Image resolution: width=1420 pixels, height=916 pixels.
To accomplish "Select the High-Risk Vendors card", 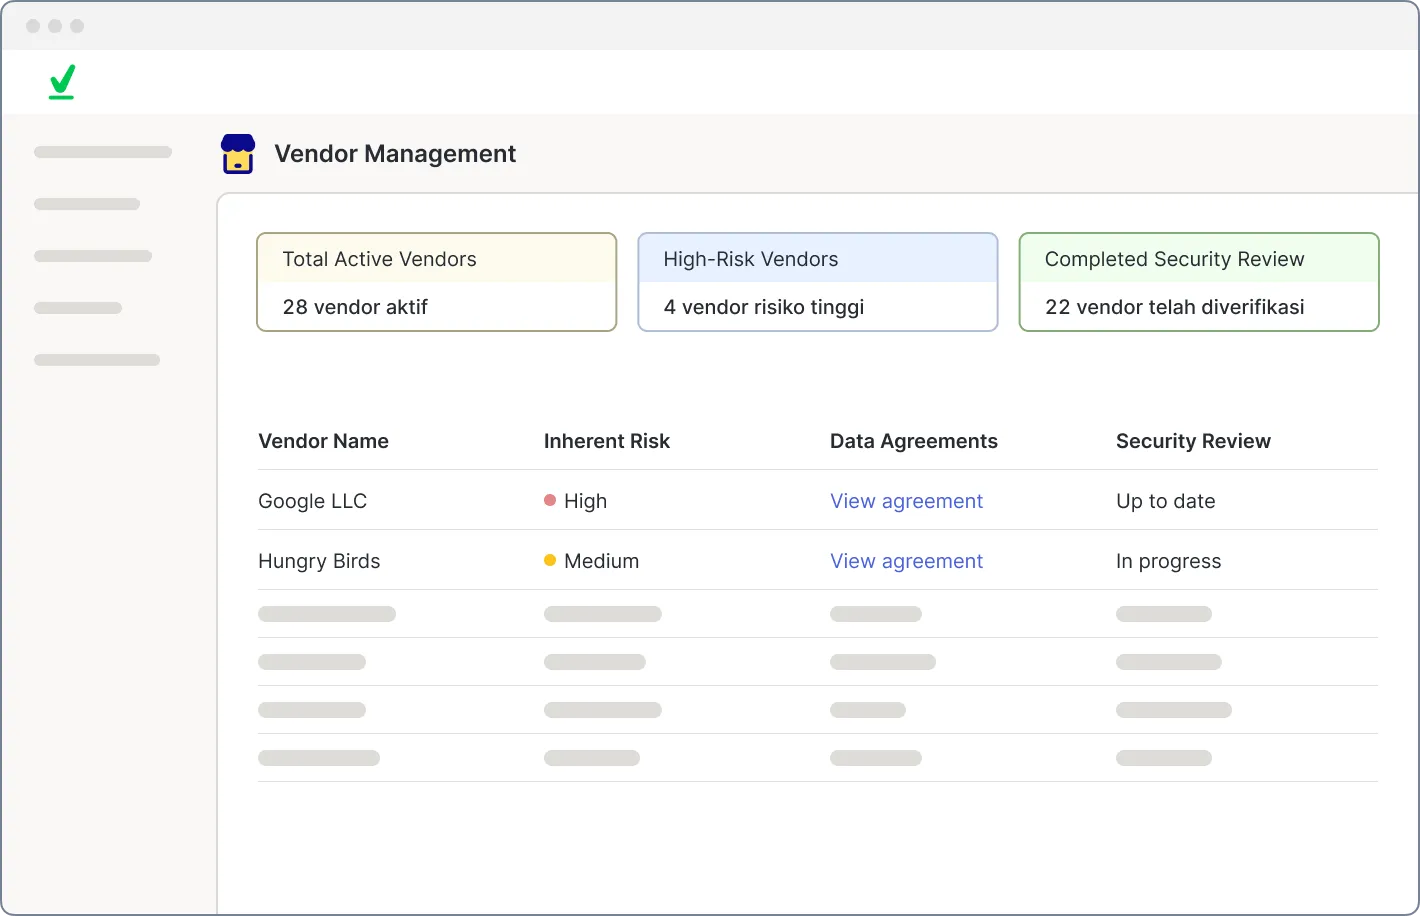I will pos(818,282).
